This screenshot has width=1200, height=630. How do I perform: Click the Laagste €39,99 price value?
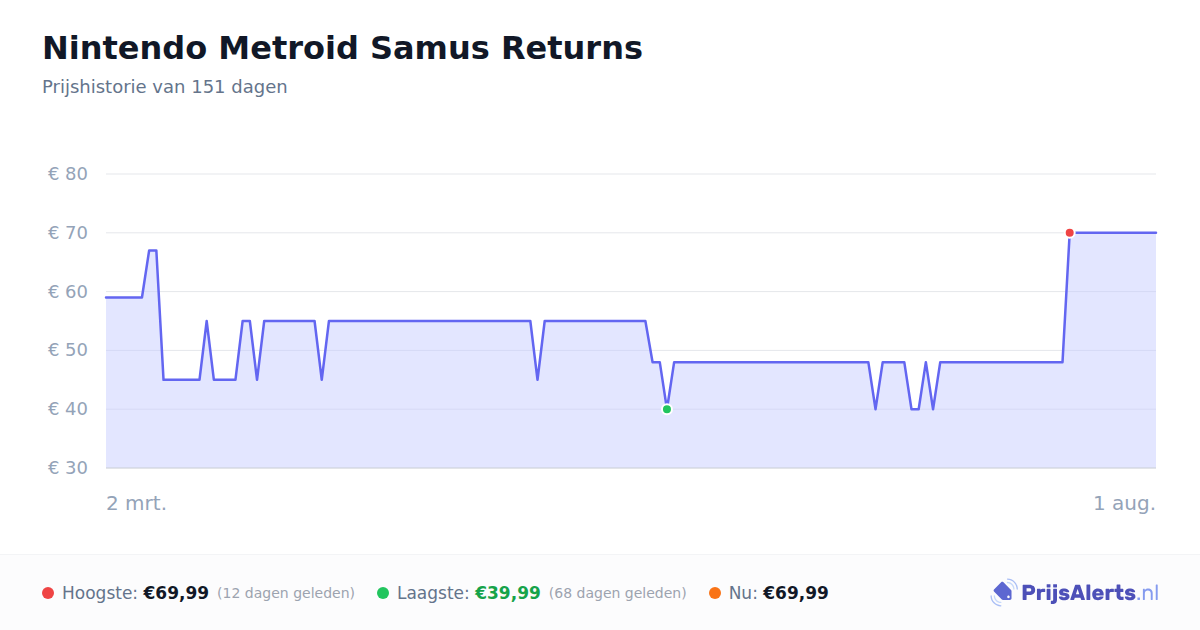click(x=508, y=593)
